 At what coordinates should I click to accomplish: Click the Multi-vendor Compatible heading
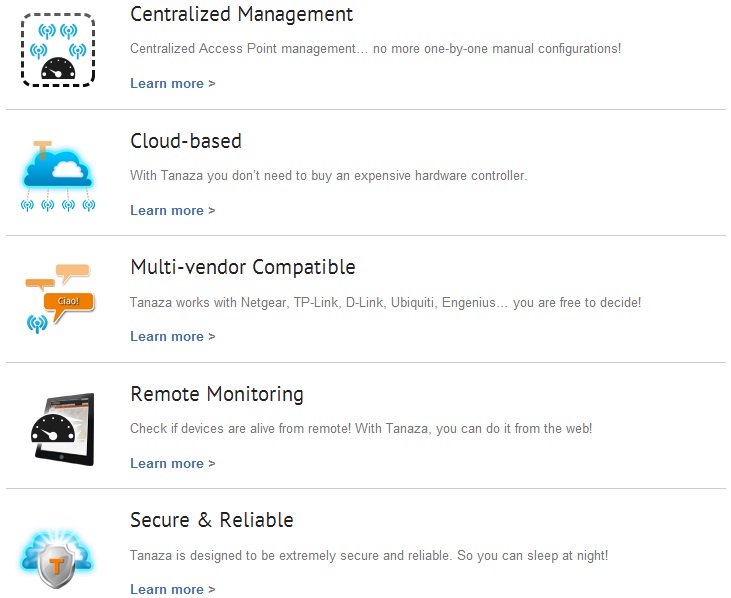pos(243,268)
